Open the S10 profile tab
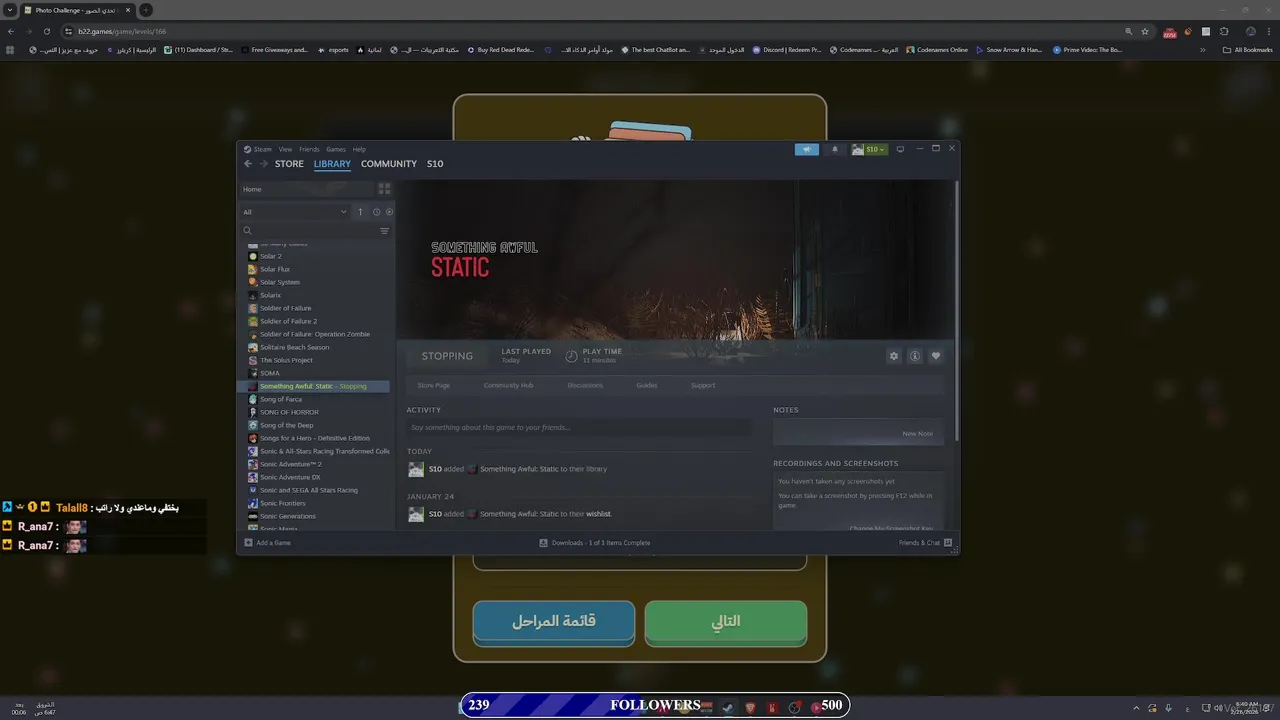Screen dimensions: 1280x720 (x=435, y=164)
